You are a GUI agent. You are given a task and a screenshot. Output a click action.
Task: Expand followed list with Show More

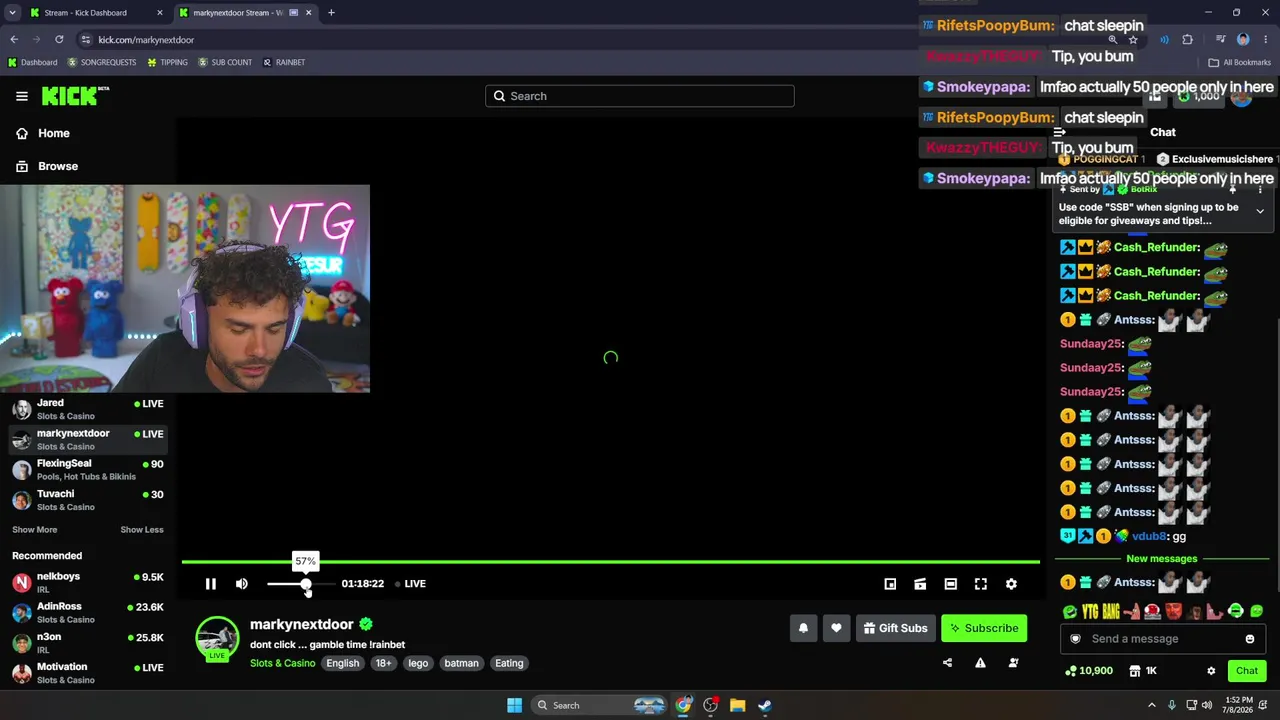[x=35, y=530]
